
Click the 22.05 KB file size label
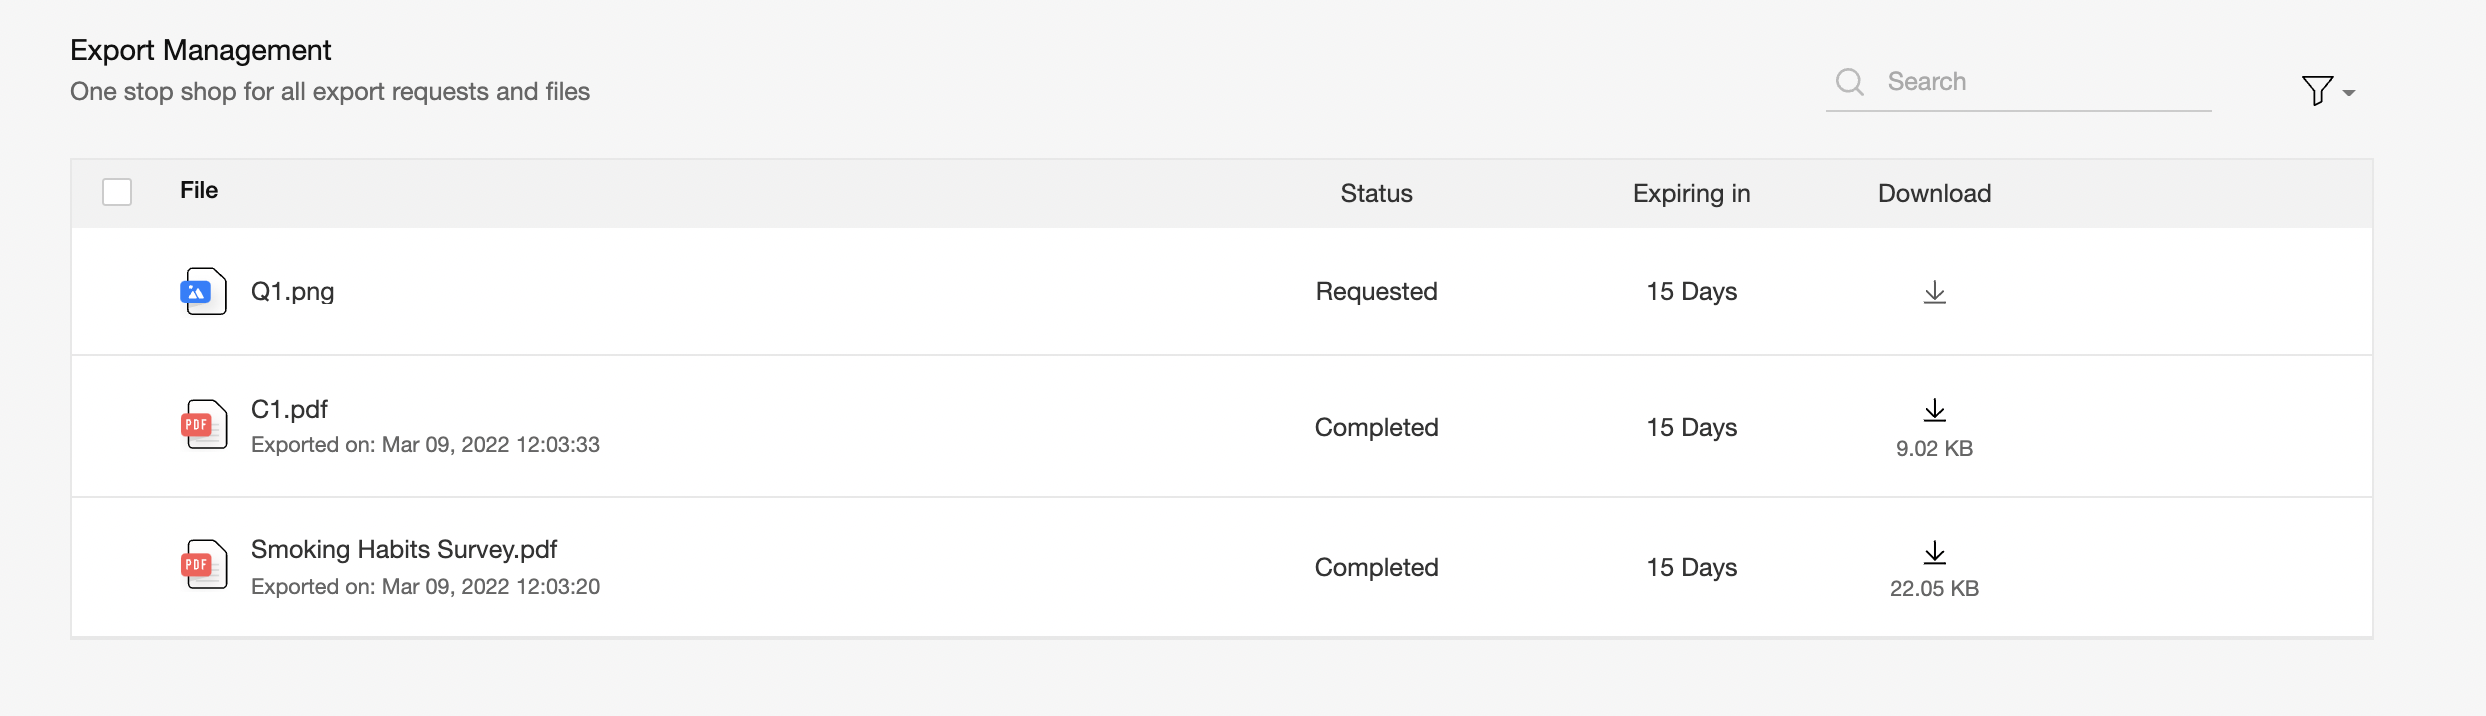(x=1934, y=588)
